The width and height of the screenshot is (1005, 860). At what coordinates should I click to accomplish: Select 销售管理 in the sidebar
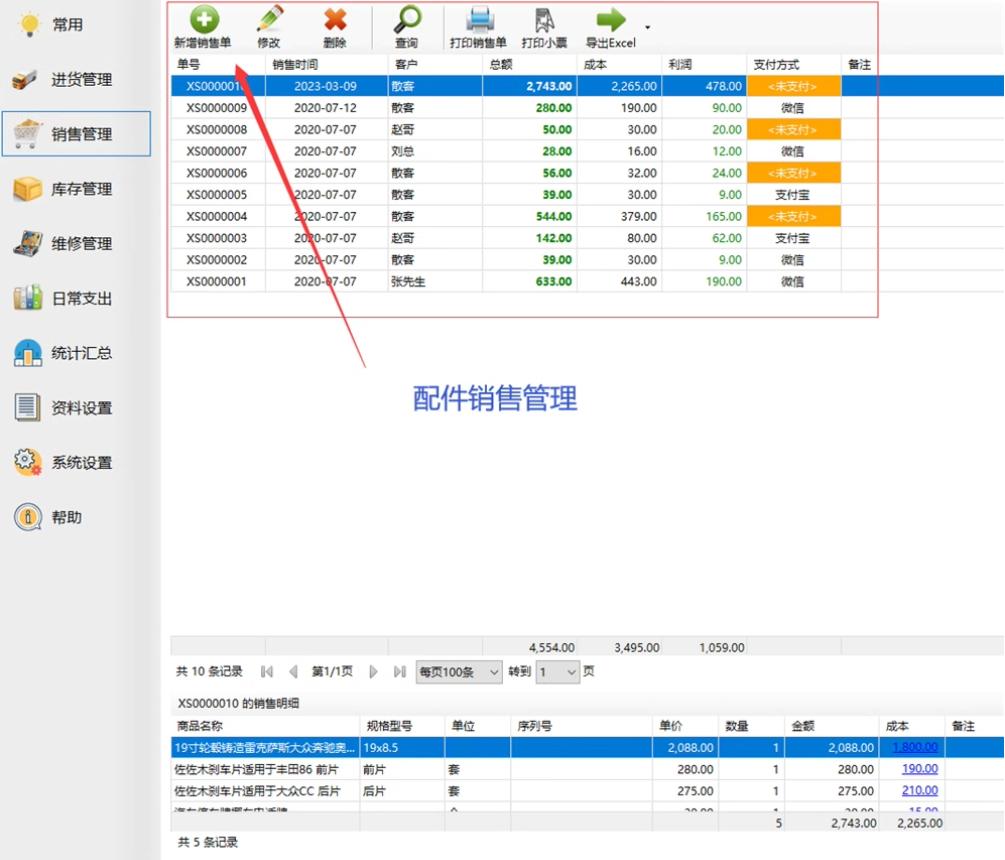tap(76, 134)
